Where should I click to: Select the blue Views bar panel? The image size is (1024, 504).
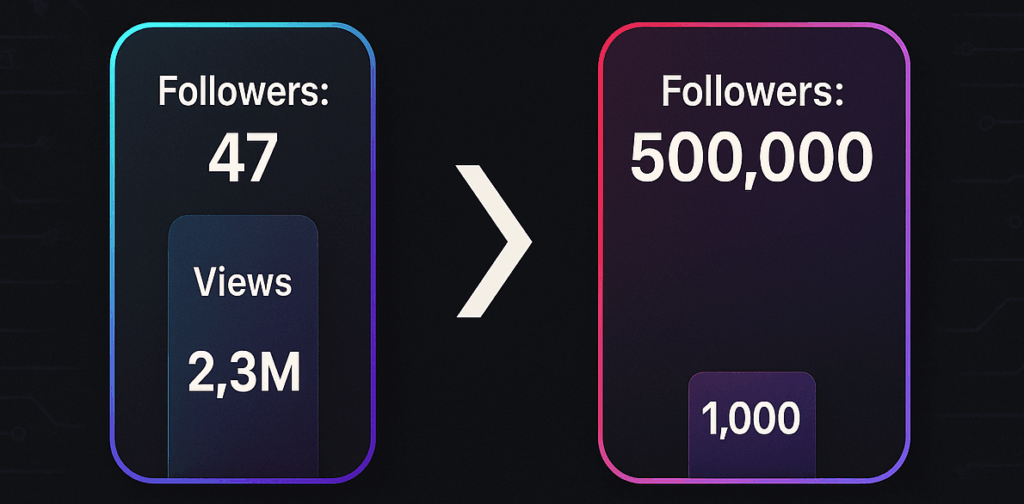click(243, 347)
